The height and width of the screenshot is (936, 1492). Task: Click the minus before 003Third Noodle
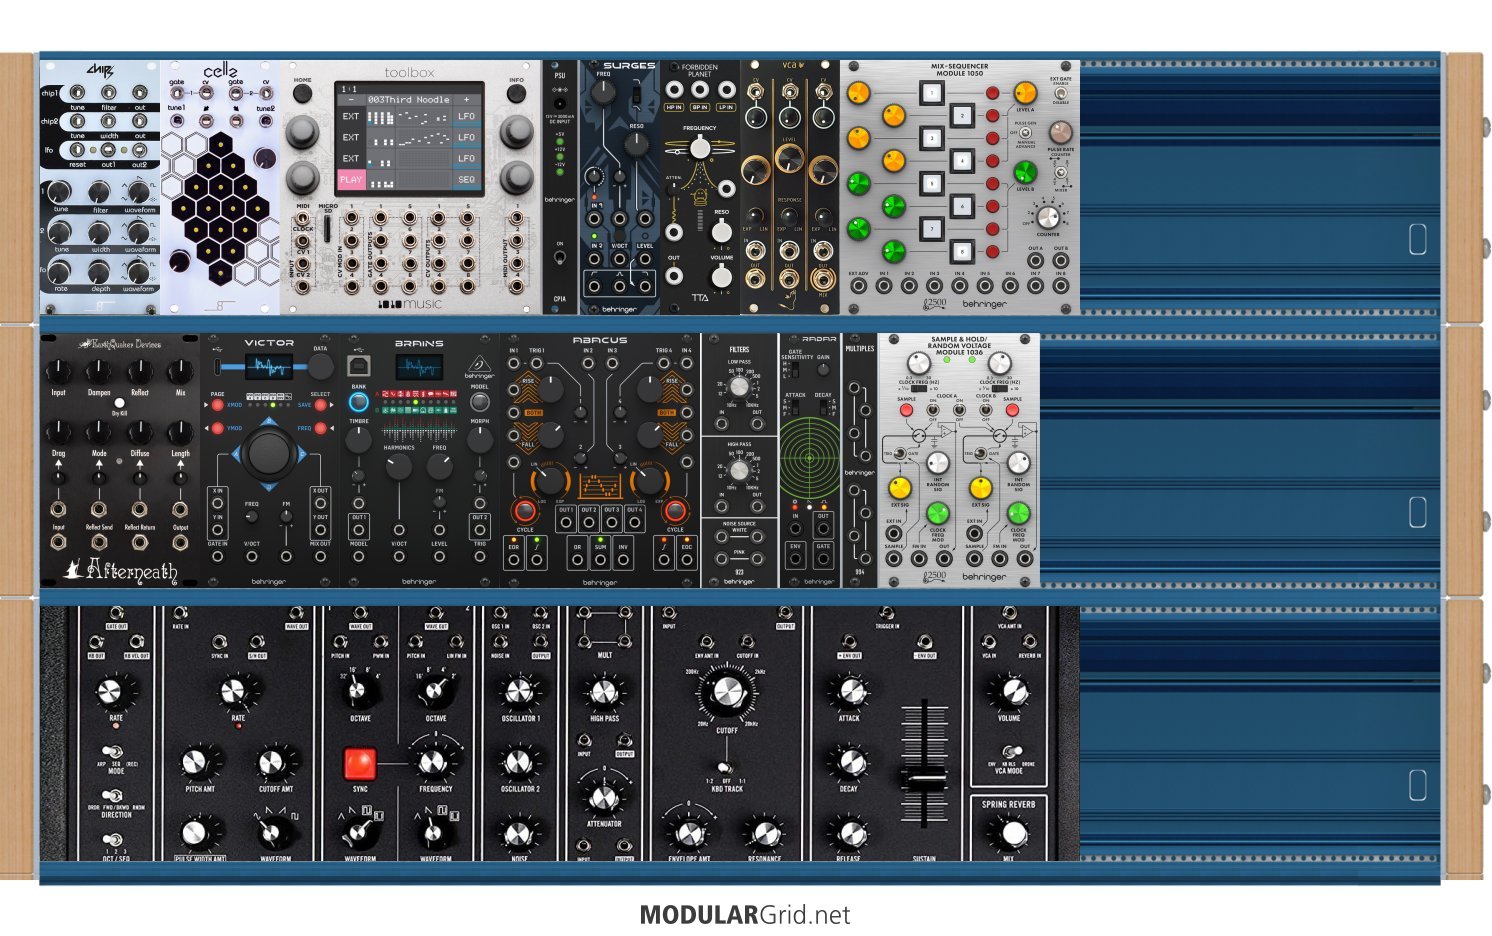pos(350,100)
